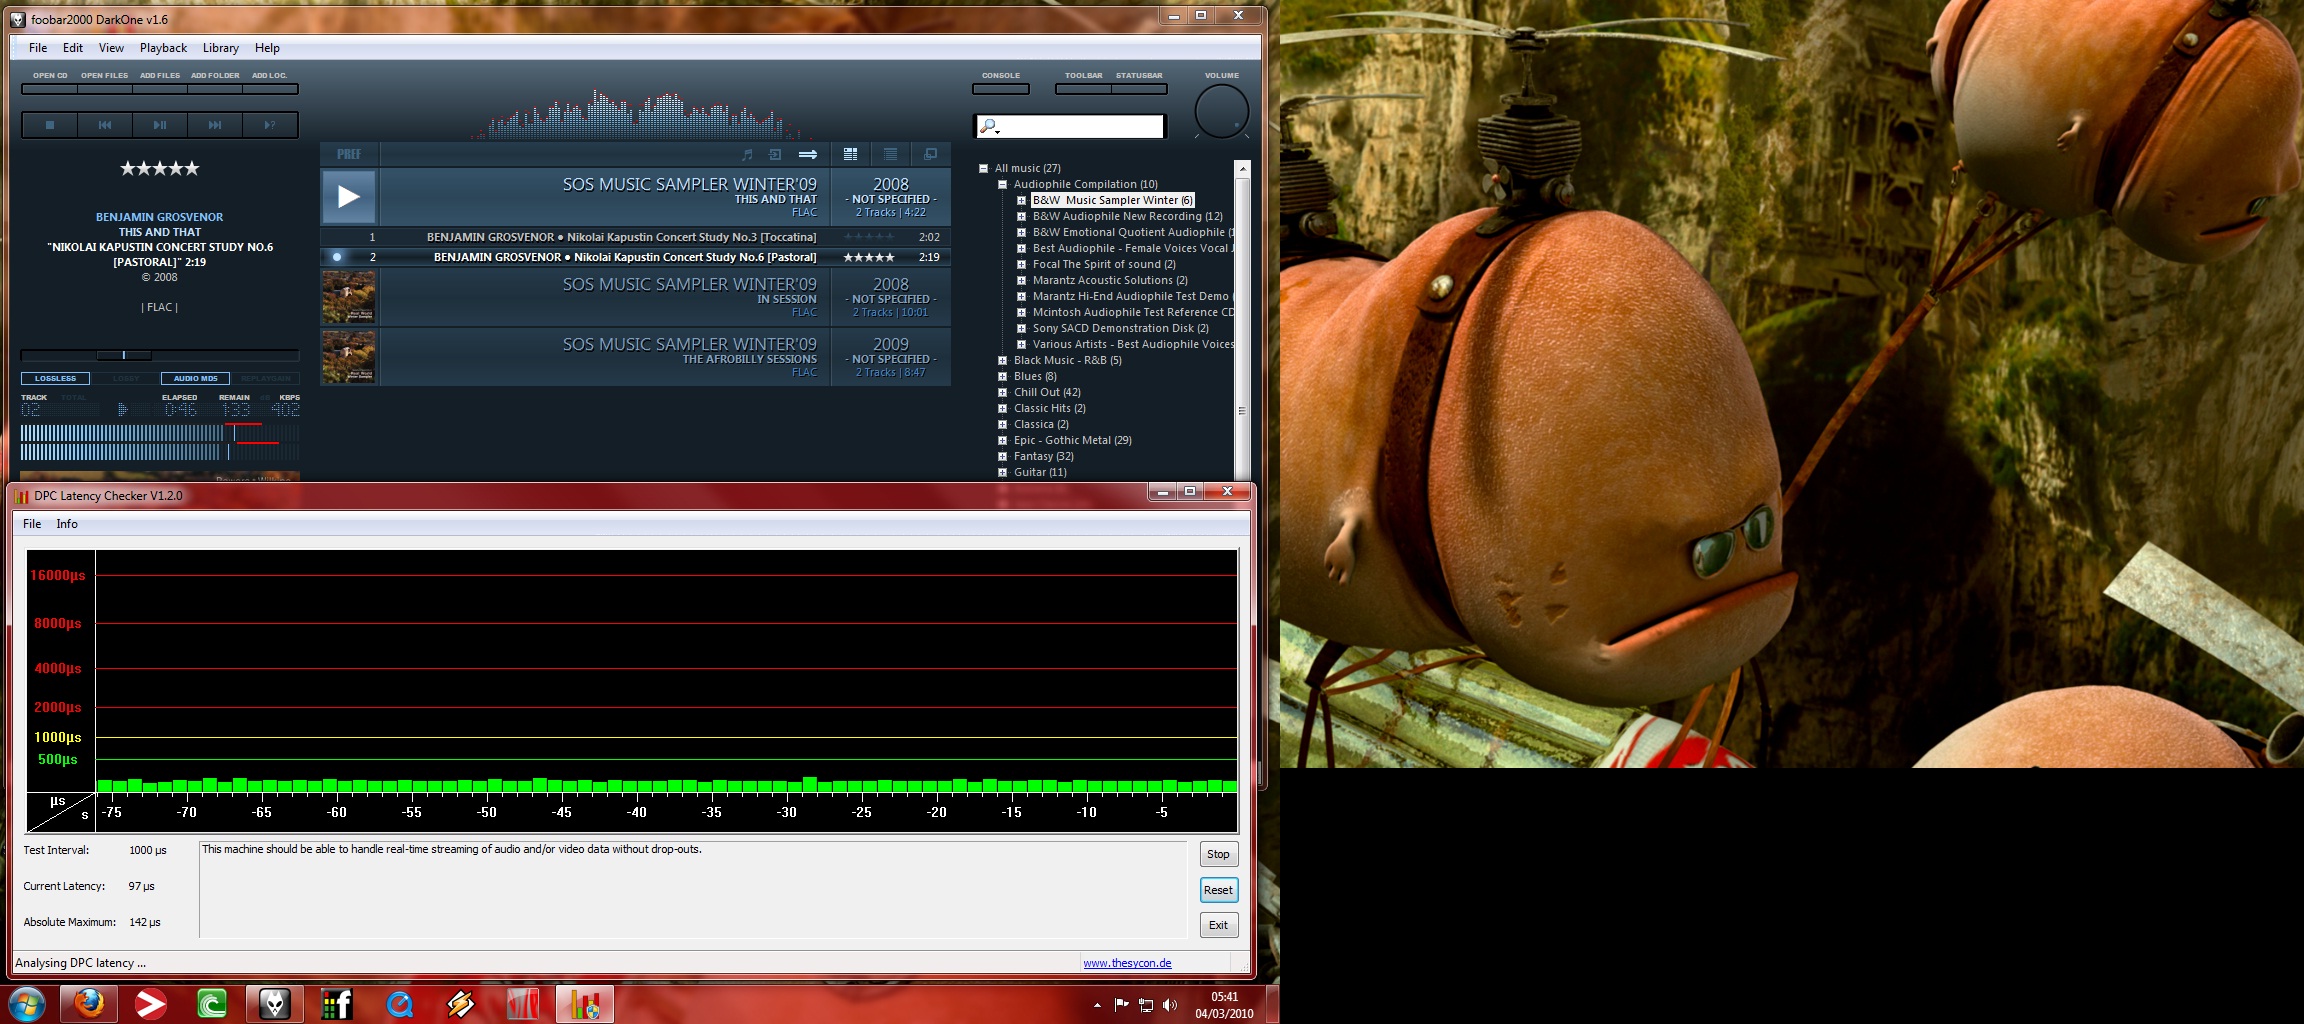The width and height of the screenshot is (2304, 1024).
Task: Collapse the Audiophile Compilation node
Action: point(1002,184)
